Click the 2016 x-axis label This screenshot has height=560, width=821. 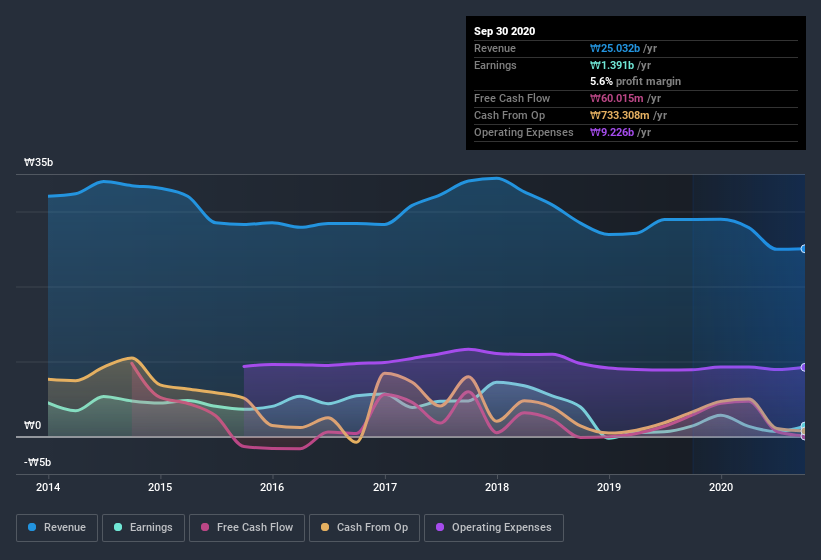(x=272, y=487)
